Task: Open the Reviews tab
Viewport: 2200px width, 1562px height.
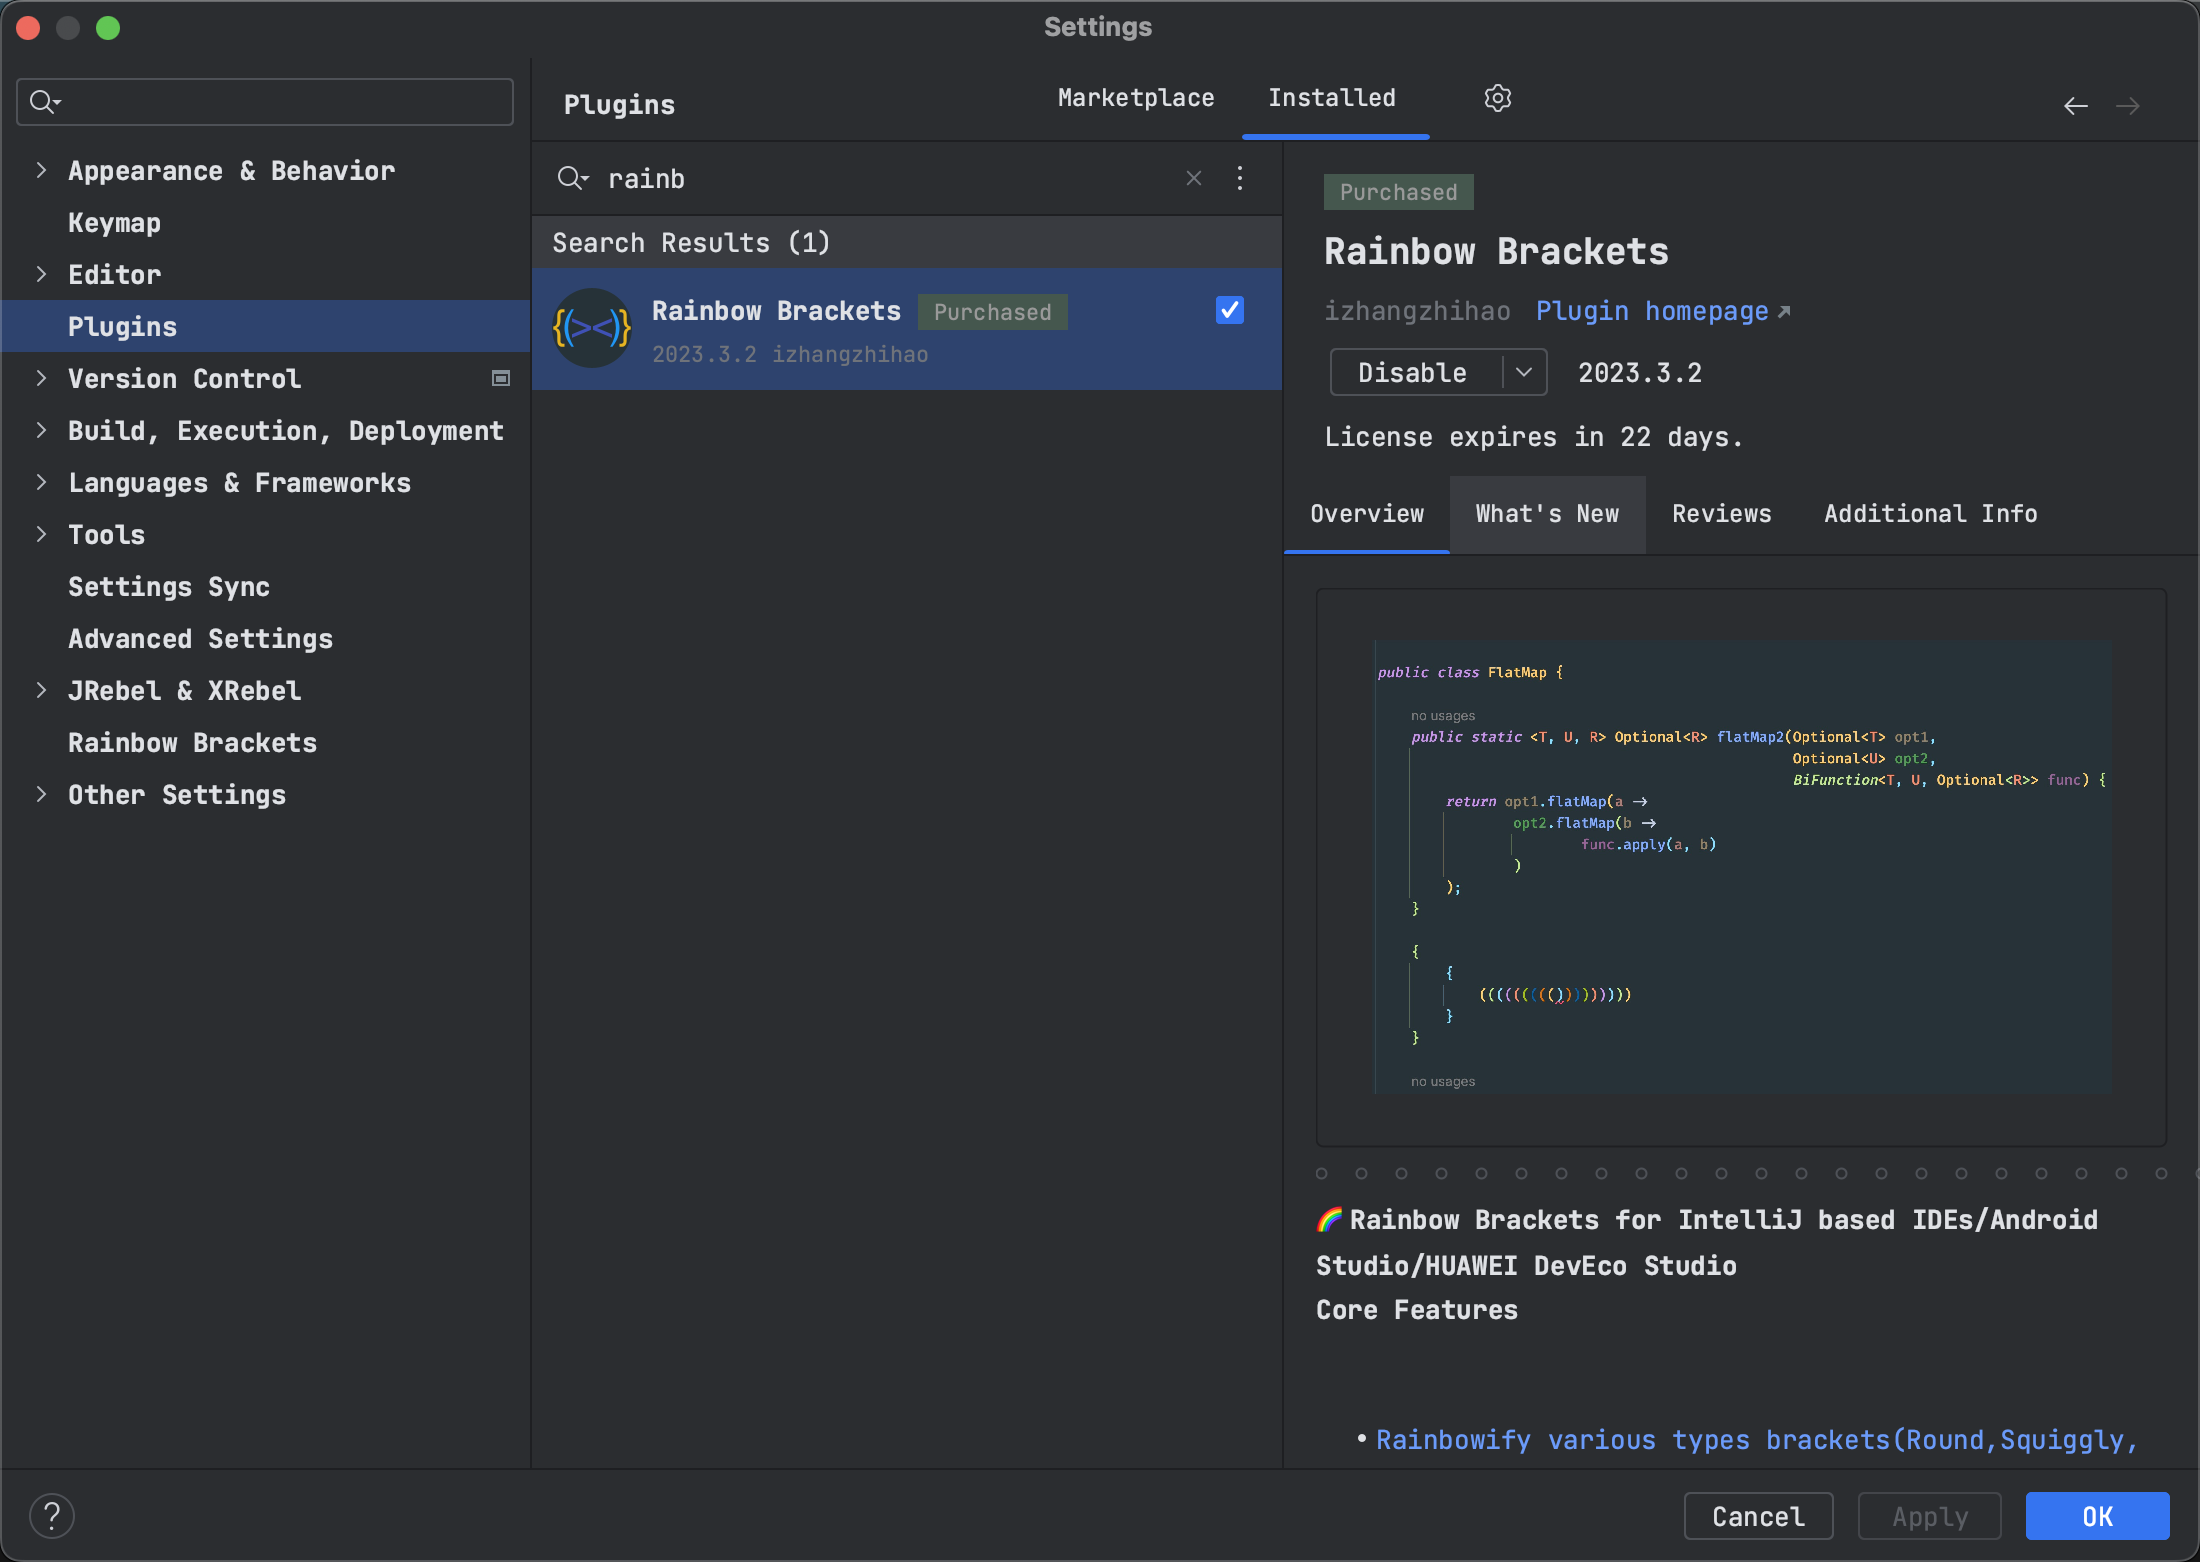Action: point(1722,514)
